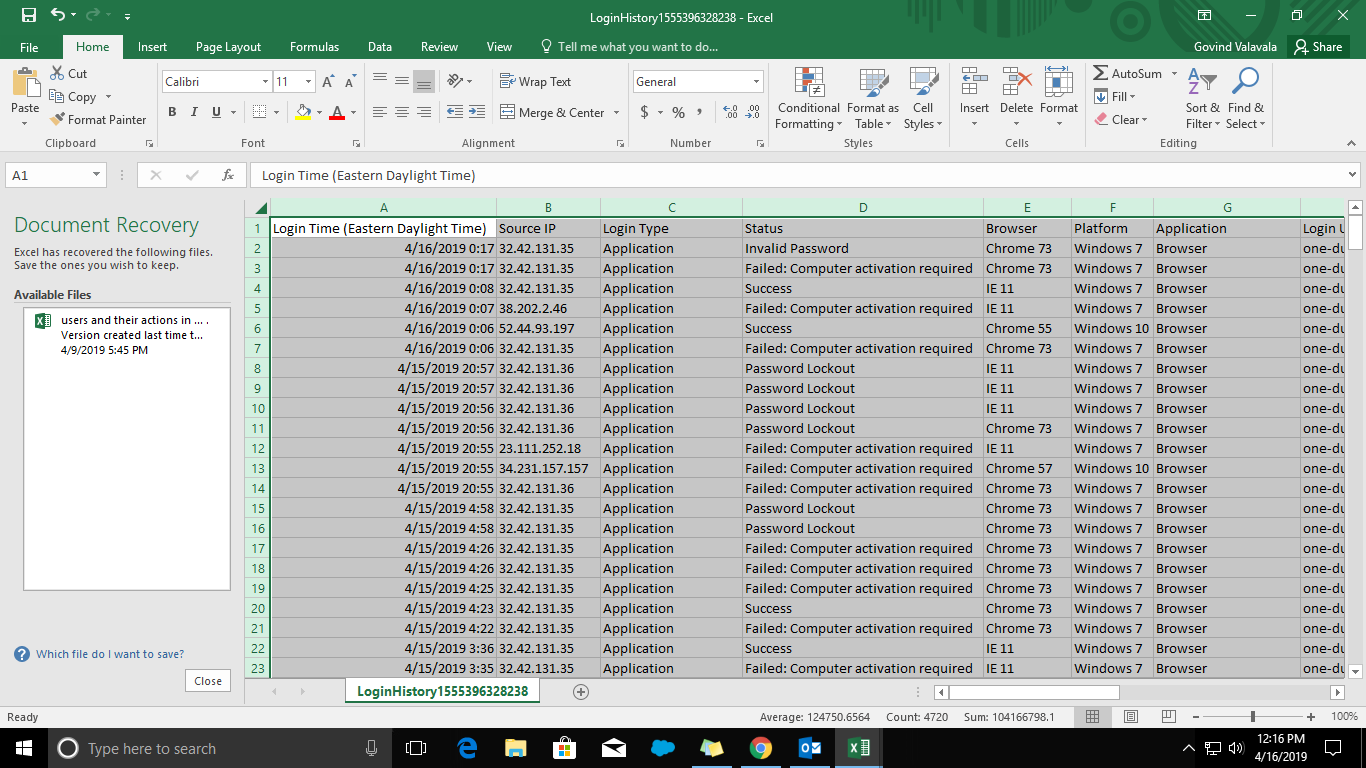Close the Document Recovery pane

click(207, 680)
